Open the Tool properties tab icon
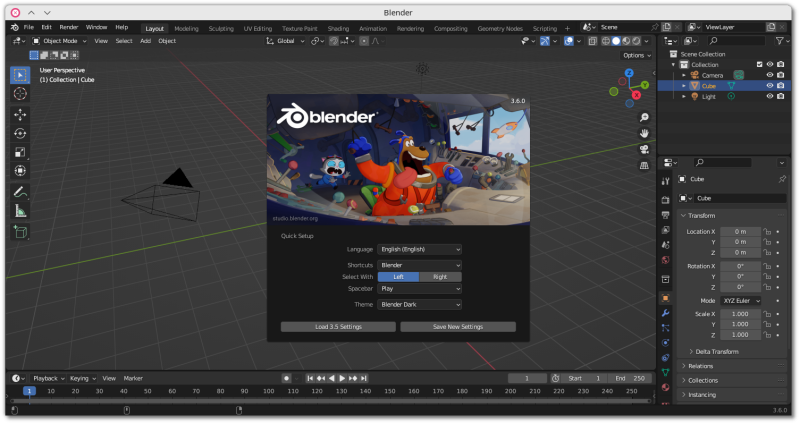800x424 pixels. click(665, 181)
